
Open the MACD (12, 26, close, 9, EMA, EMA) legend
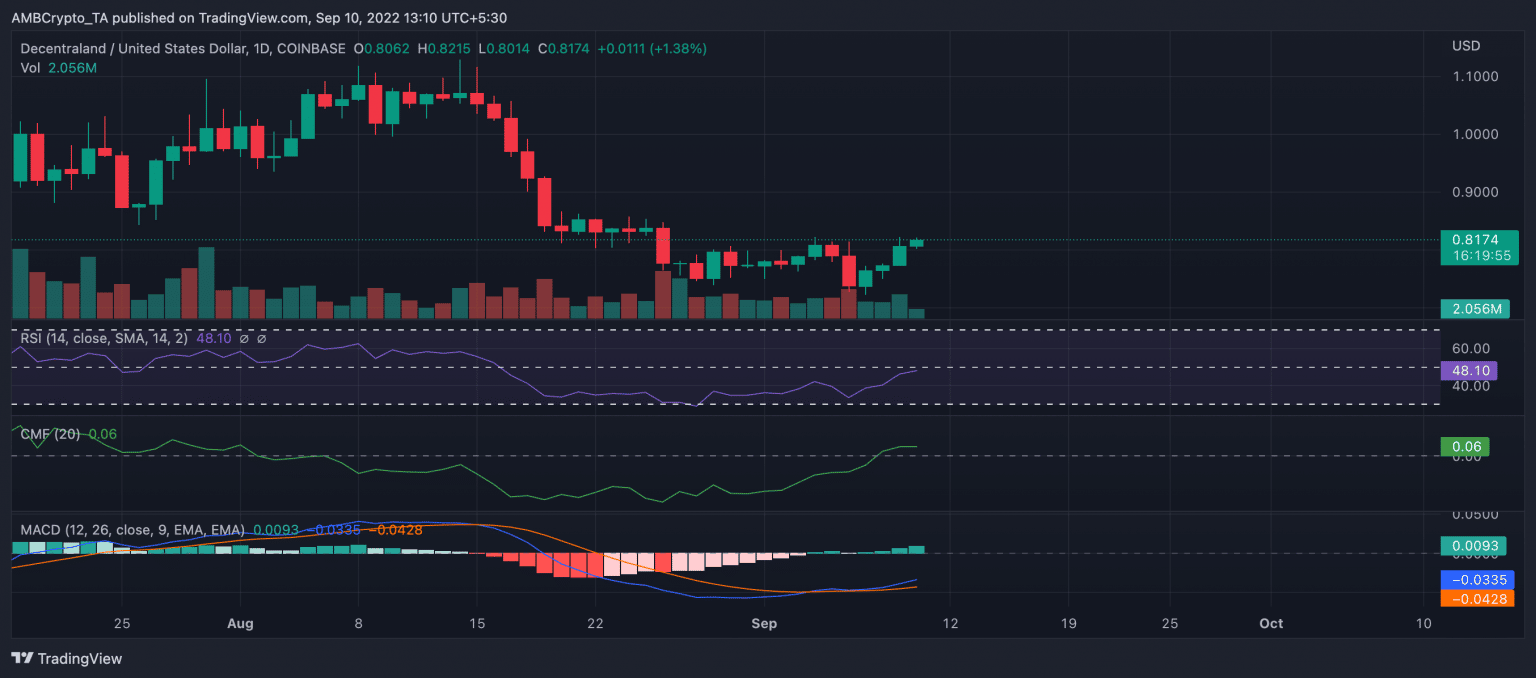point(133,529)
